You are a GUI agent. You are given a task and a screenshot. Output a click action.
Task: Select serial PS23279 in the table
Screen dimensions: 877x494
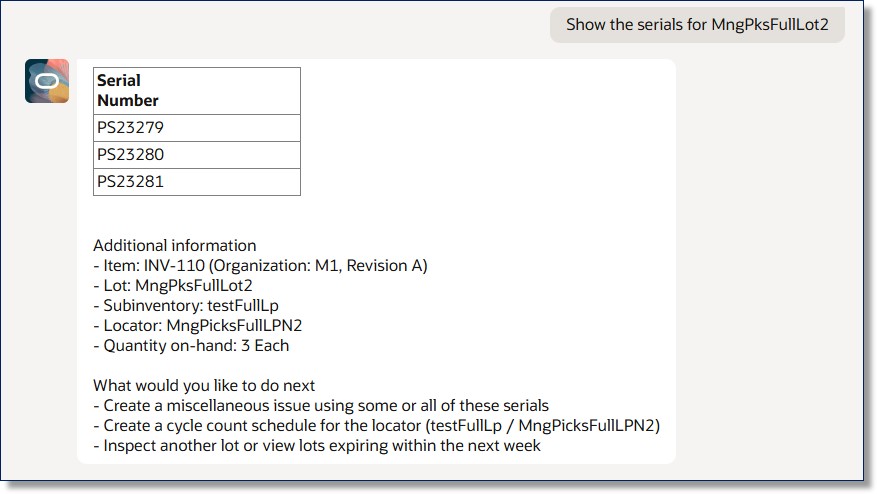coord(130,128)
